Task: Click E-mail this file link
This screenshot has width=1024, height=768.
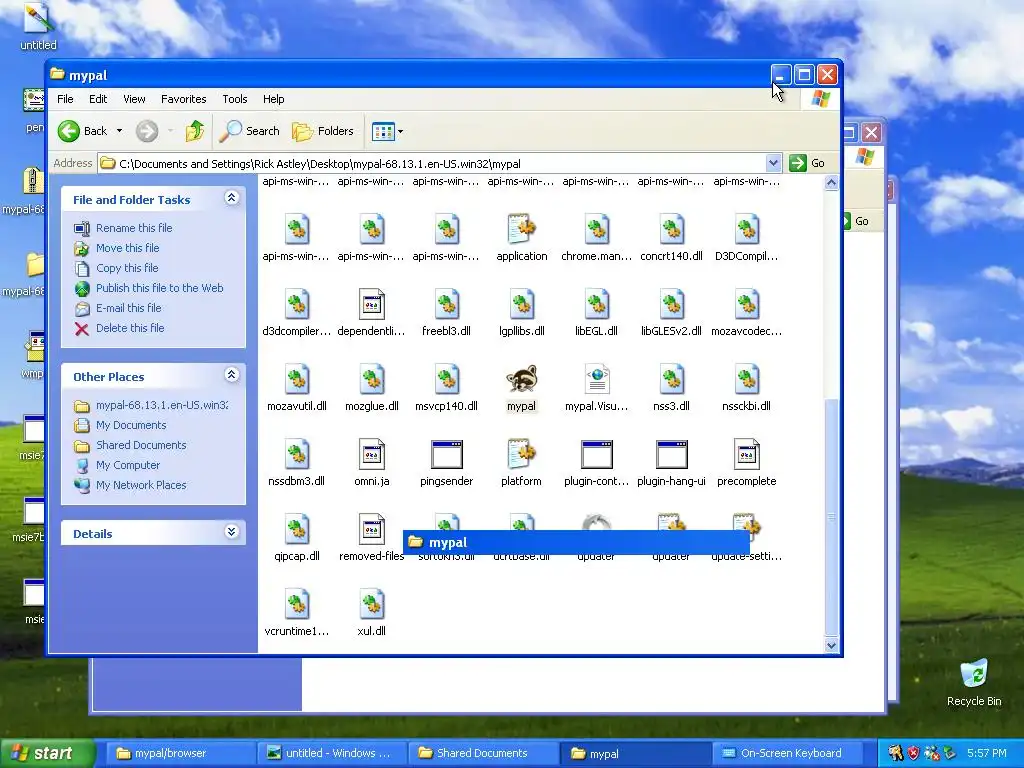Action: [129, 308]
